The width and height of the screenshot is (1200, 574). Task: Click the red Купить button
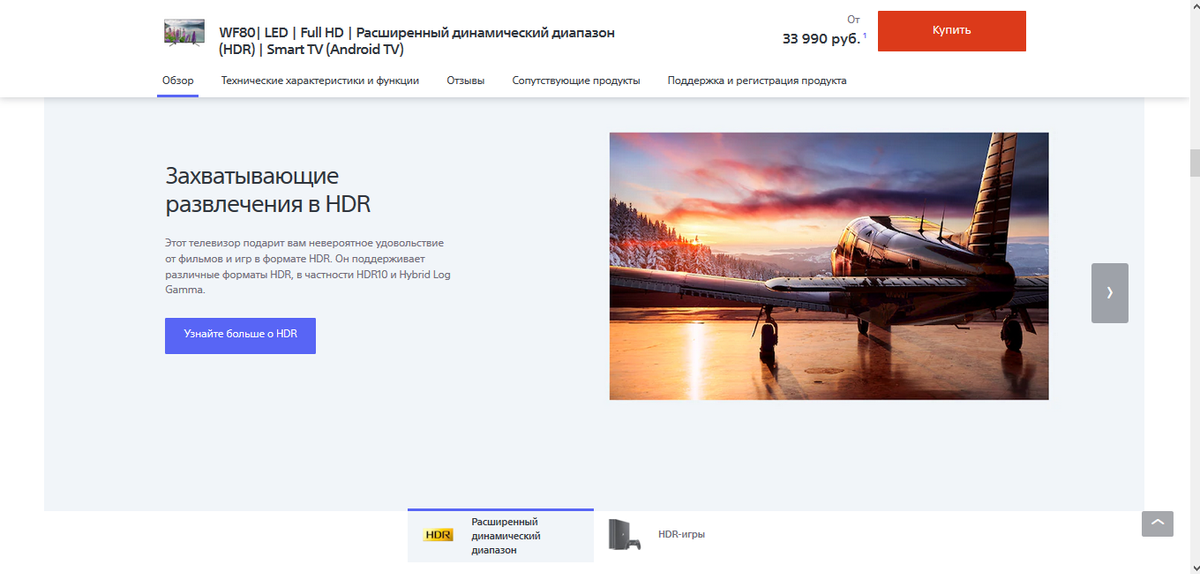point(951,31)
